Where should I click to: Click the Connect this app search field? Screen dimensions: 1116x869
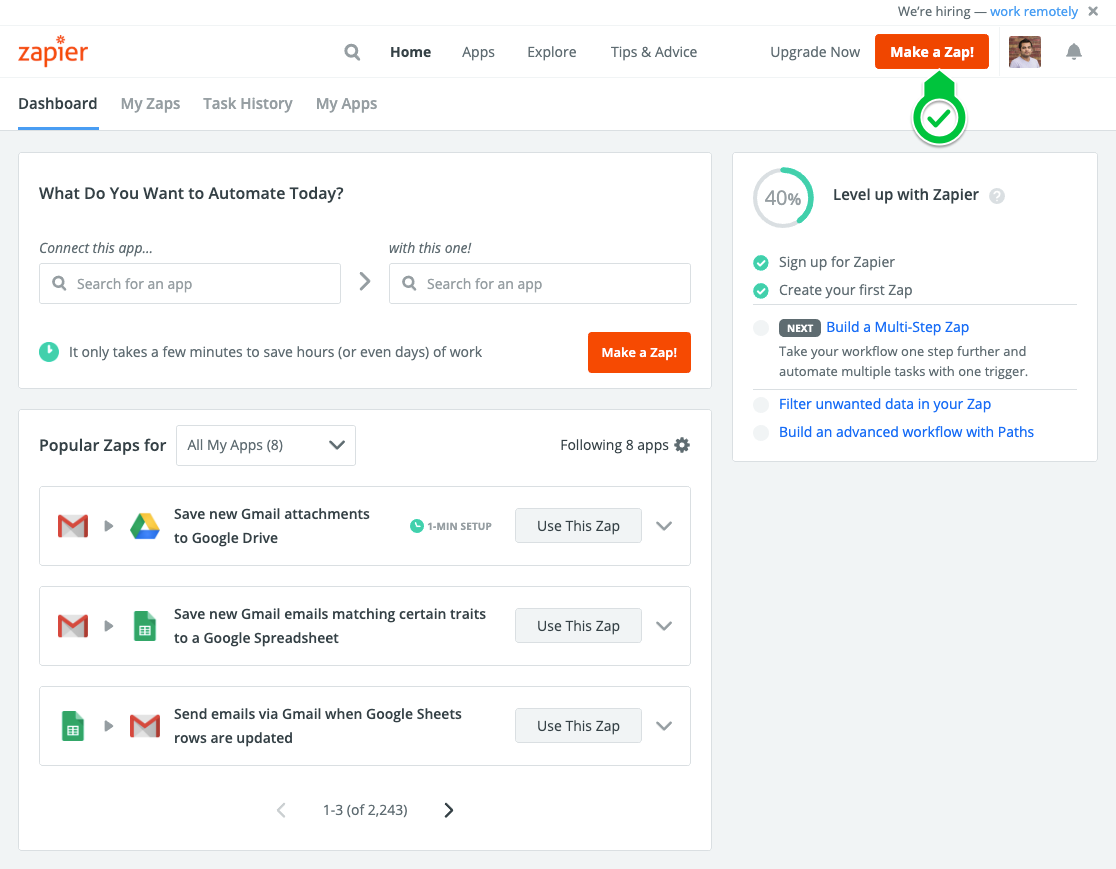pos(190,284)
